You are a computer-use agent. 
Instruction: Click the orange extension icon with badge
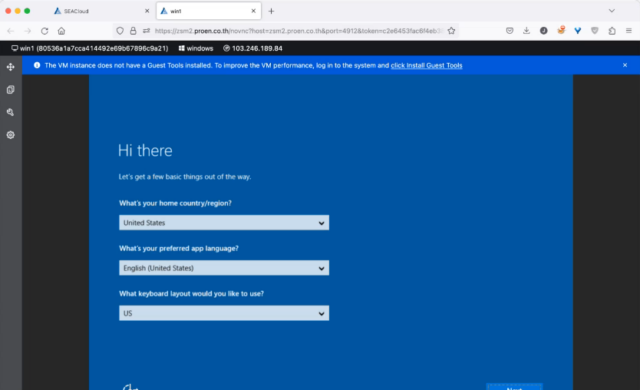pos(561,30)
